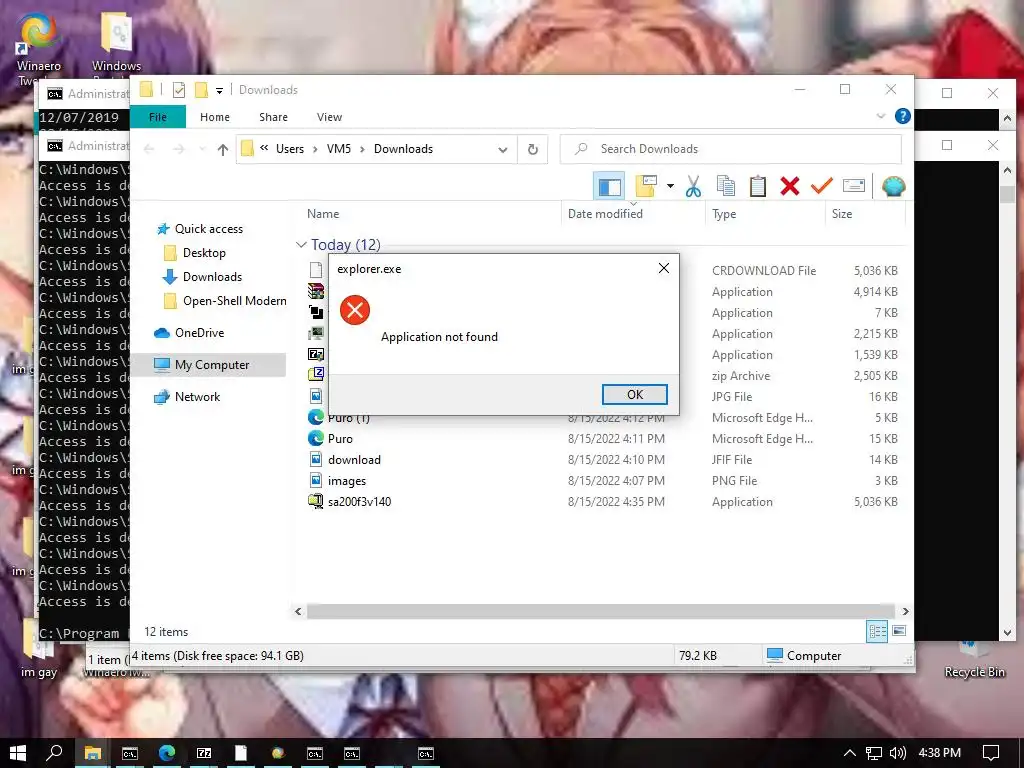Click the Edge icon beside Puro

[x=316, y=438]
